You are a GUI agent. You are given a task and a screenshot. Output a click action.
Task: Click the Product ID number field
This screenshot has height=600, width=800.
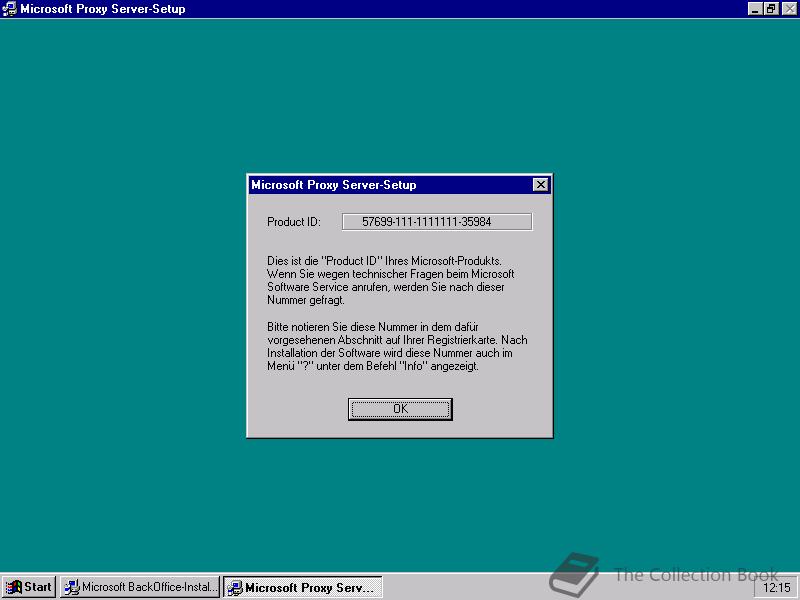(437, 222)
